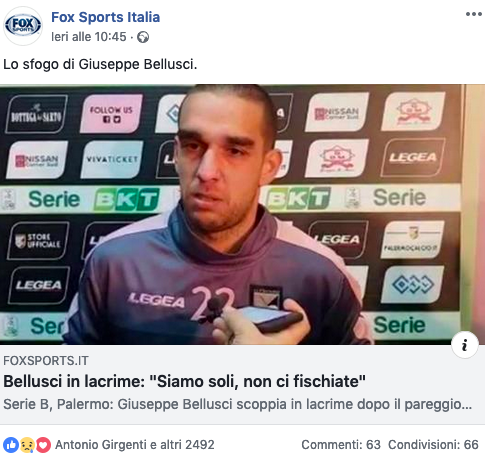Image resolution: width=485 pixels, height=460 pixels.
Task: Open the 'Ieri alle 10:45' timestamp
Action: 89,37
